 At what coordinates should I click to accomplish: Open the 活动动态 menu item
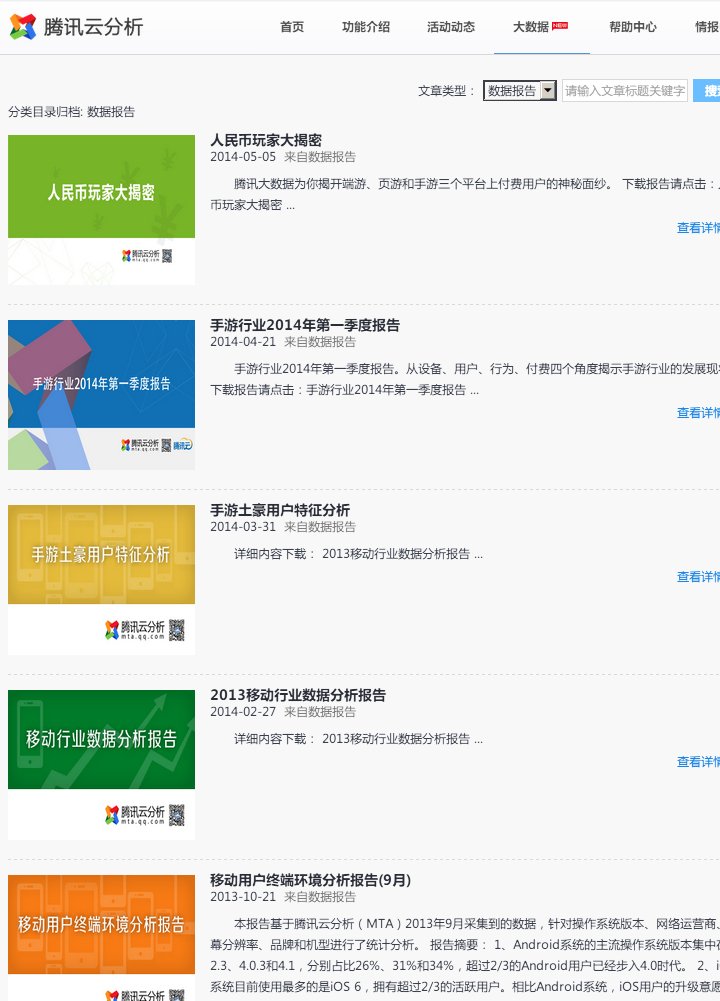tap(451, 27)
